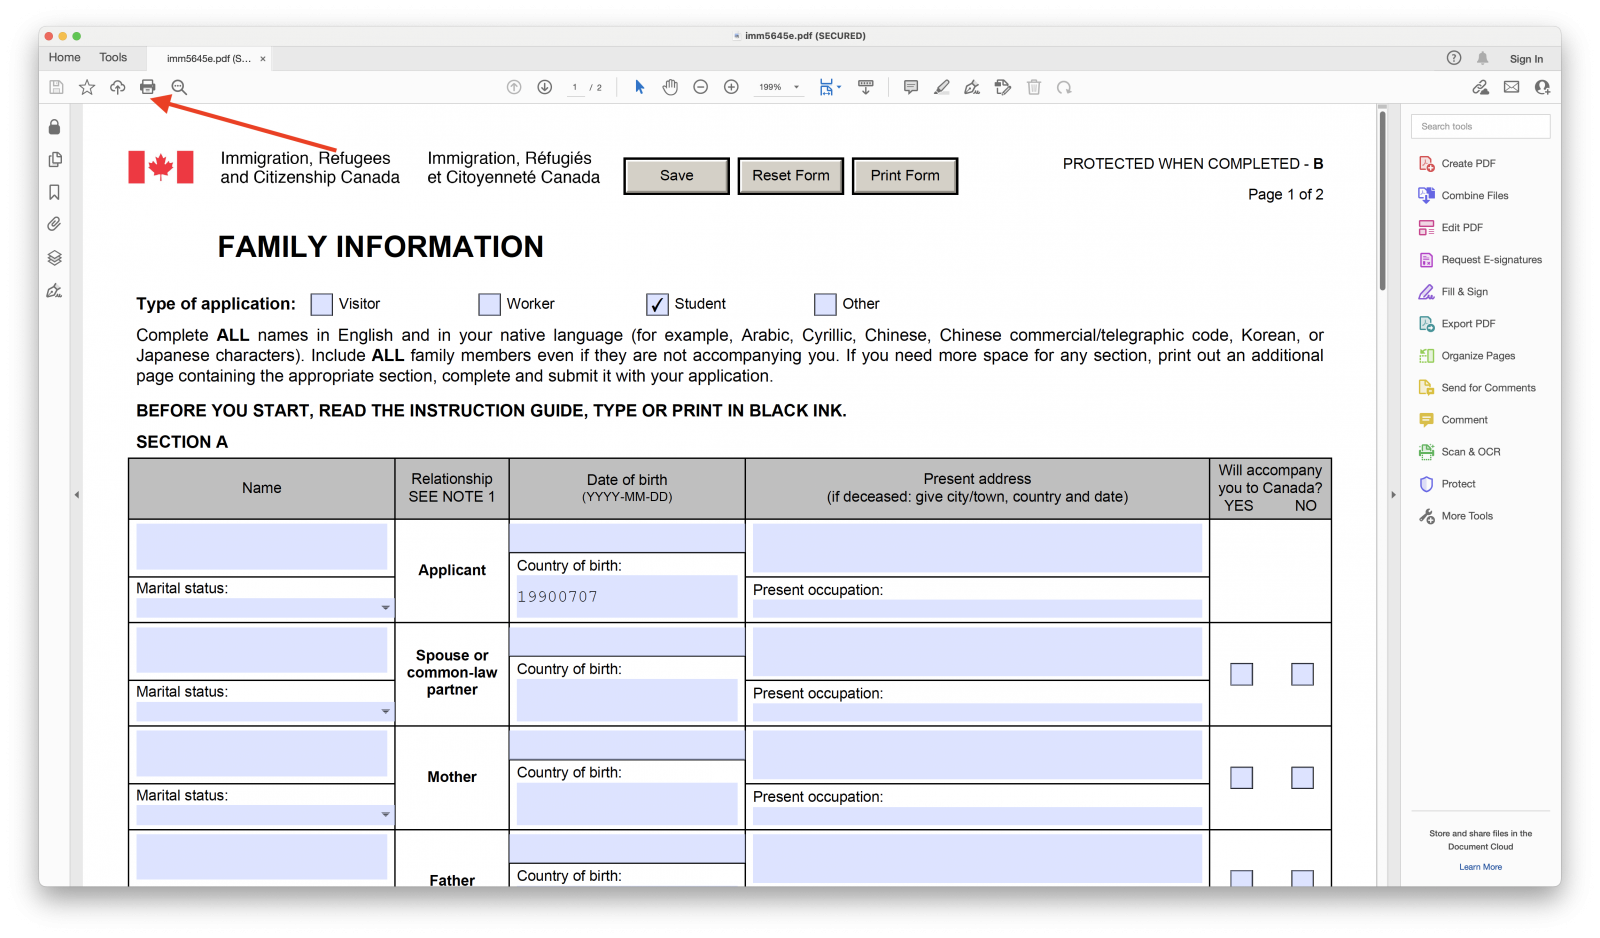The image size is (1600, 938).
Task: Add a sticky note comment
Action: tap(911, 87)
